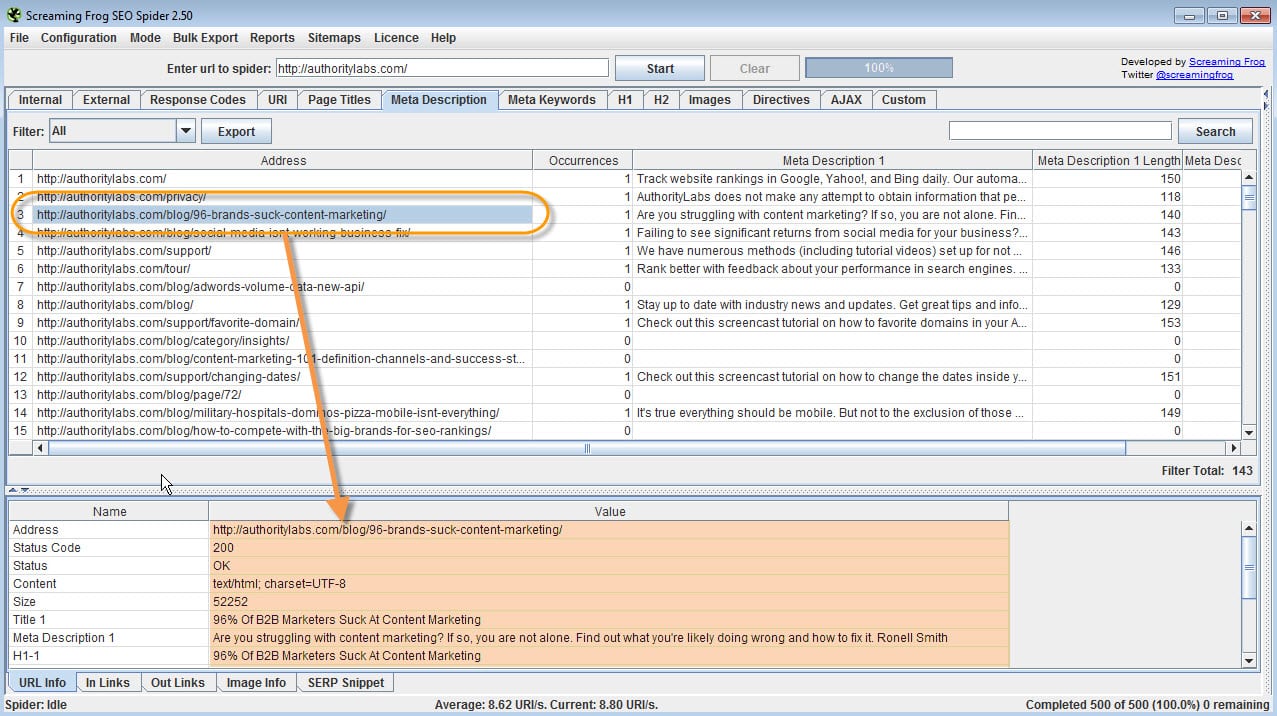Open the Custom tab

(904, 100)
